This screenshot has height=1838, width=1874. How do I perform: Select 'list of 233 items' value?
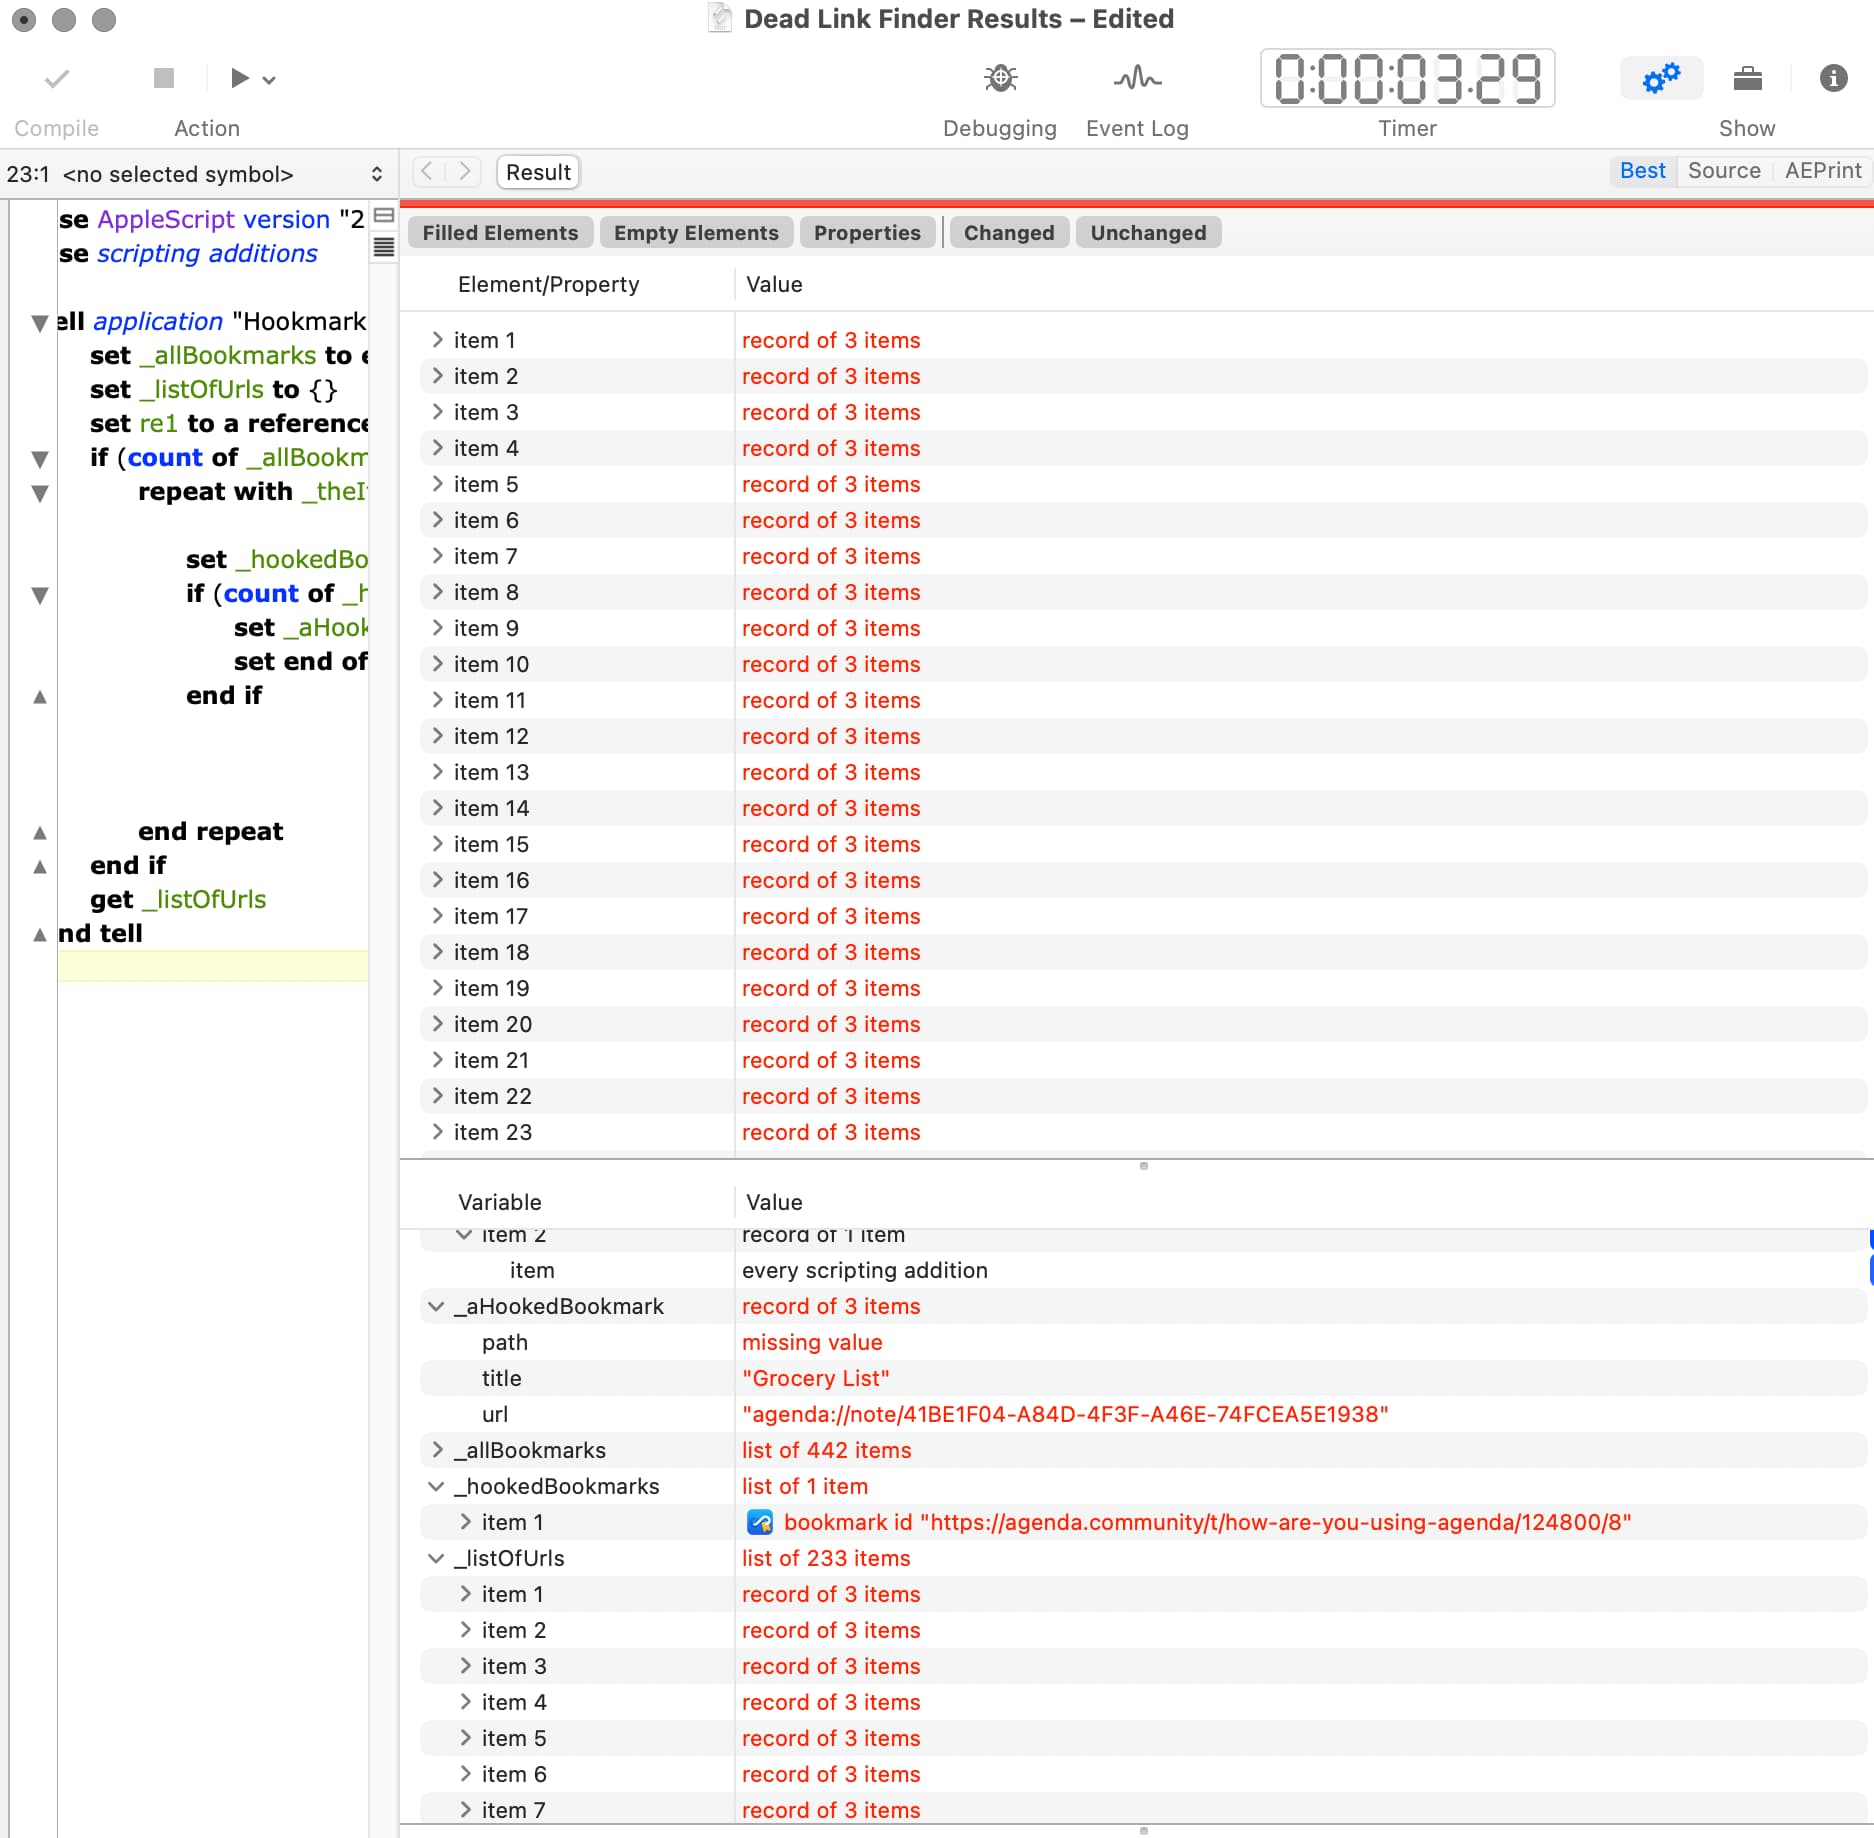tap(826, 1558)
